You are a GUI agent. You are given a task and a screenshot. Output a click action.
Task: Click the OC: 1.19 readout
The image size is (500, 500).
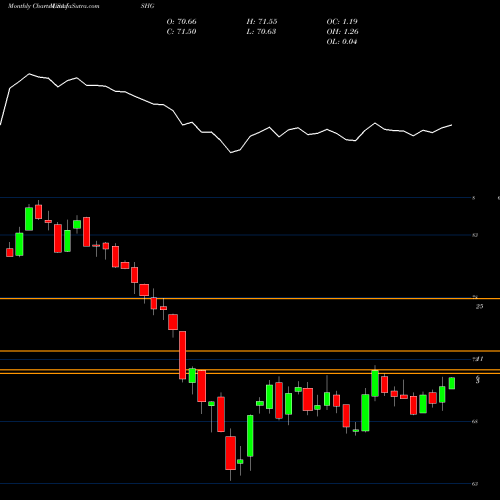tap(342, 22)
